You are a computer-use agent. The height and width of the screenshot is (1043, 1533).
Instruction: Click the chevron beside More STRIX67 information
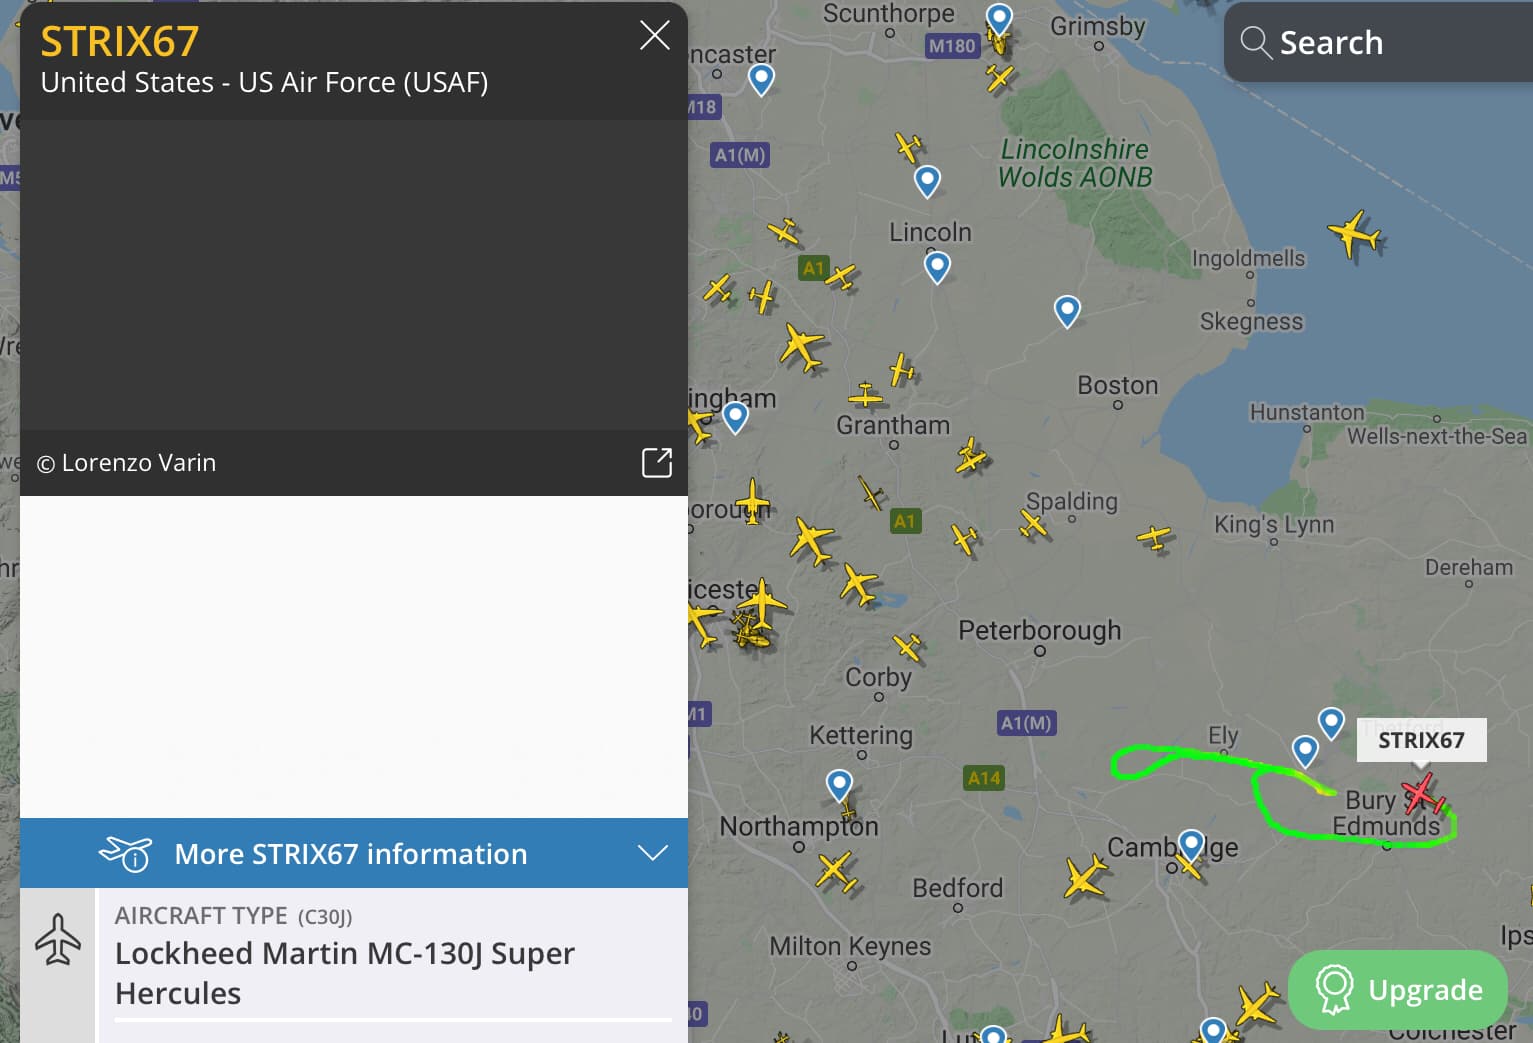click(x=652, y=854)
